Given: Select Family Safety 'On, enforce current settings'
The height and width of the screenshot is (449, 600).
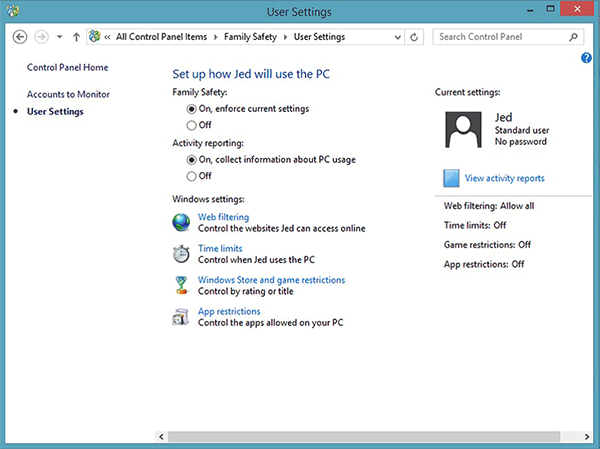Looking at the screenshot, I should (x=191, y=108).
